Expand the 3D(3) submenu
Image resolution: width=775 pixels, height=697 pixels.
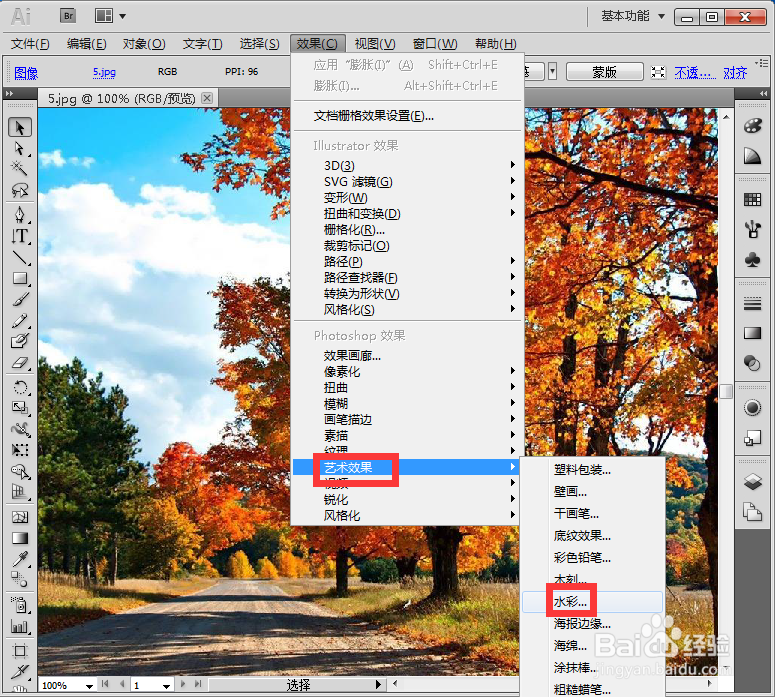click(408, 165)
